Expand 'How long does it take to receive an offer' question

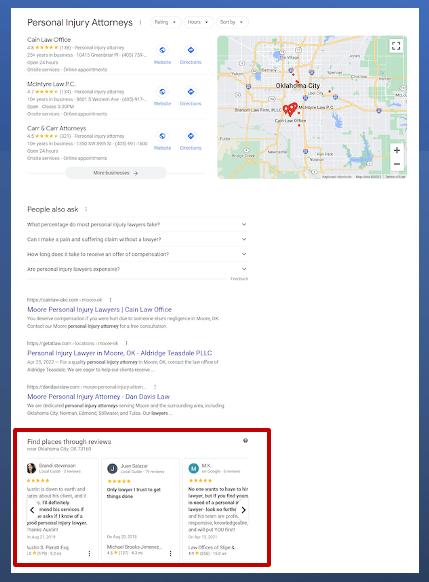click(x=137, y=254)
